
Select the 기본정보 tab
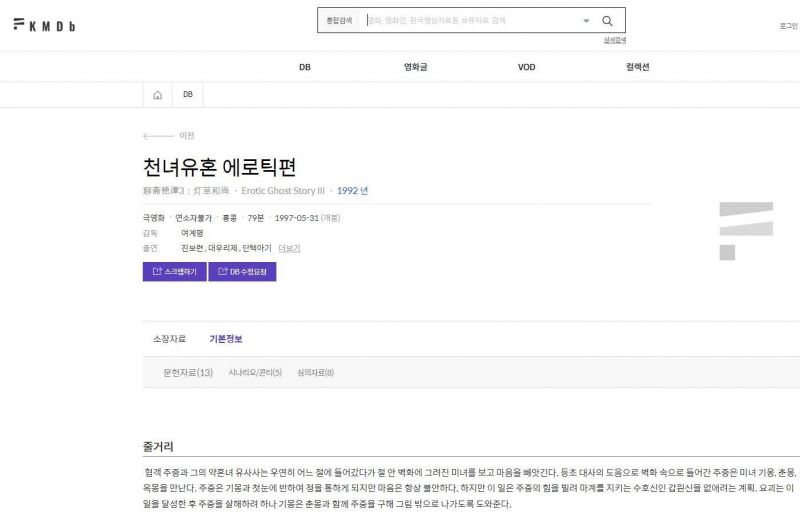tap(225, 339)
